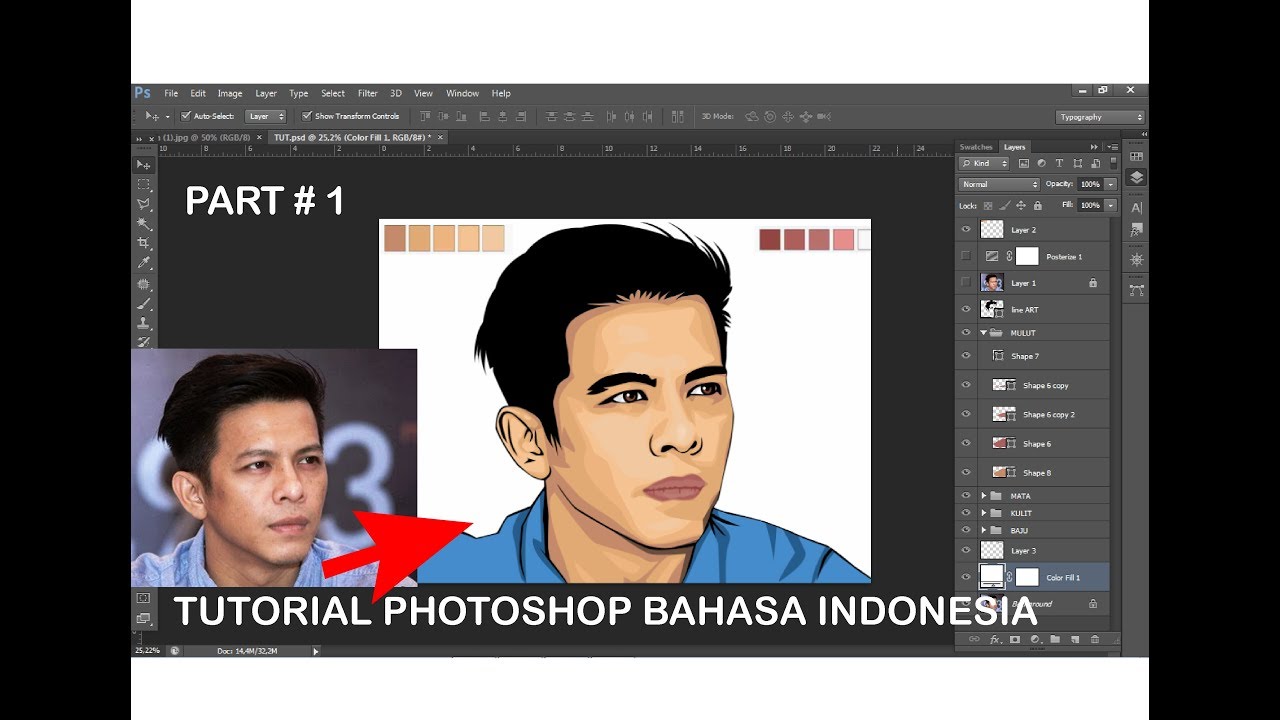Uncheck the Auto-Select checkbox
This screenshot has height=720, width=1280.
click(x=186, y=116)
